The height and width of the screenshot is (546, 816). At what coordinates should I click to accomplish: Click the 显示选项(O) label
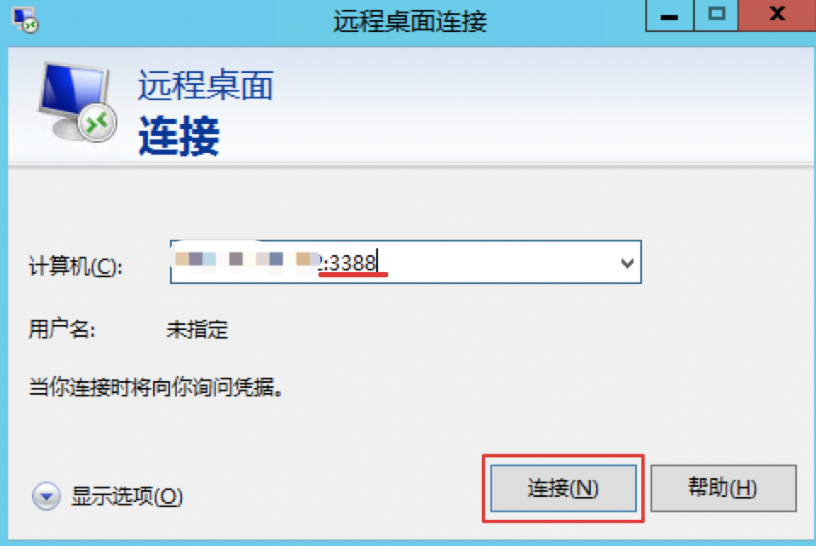[128, 496]
